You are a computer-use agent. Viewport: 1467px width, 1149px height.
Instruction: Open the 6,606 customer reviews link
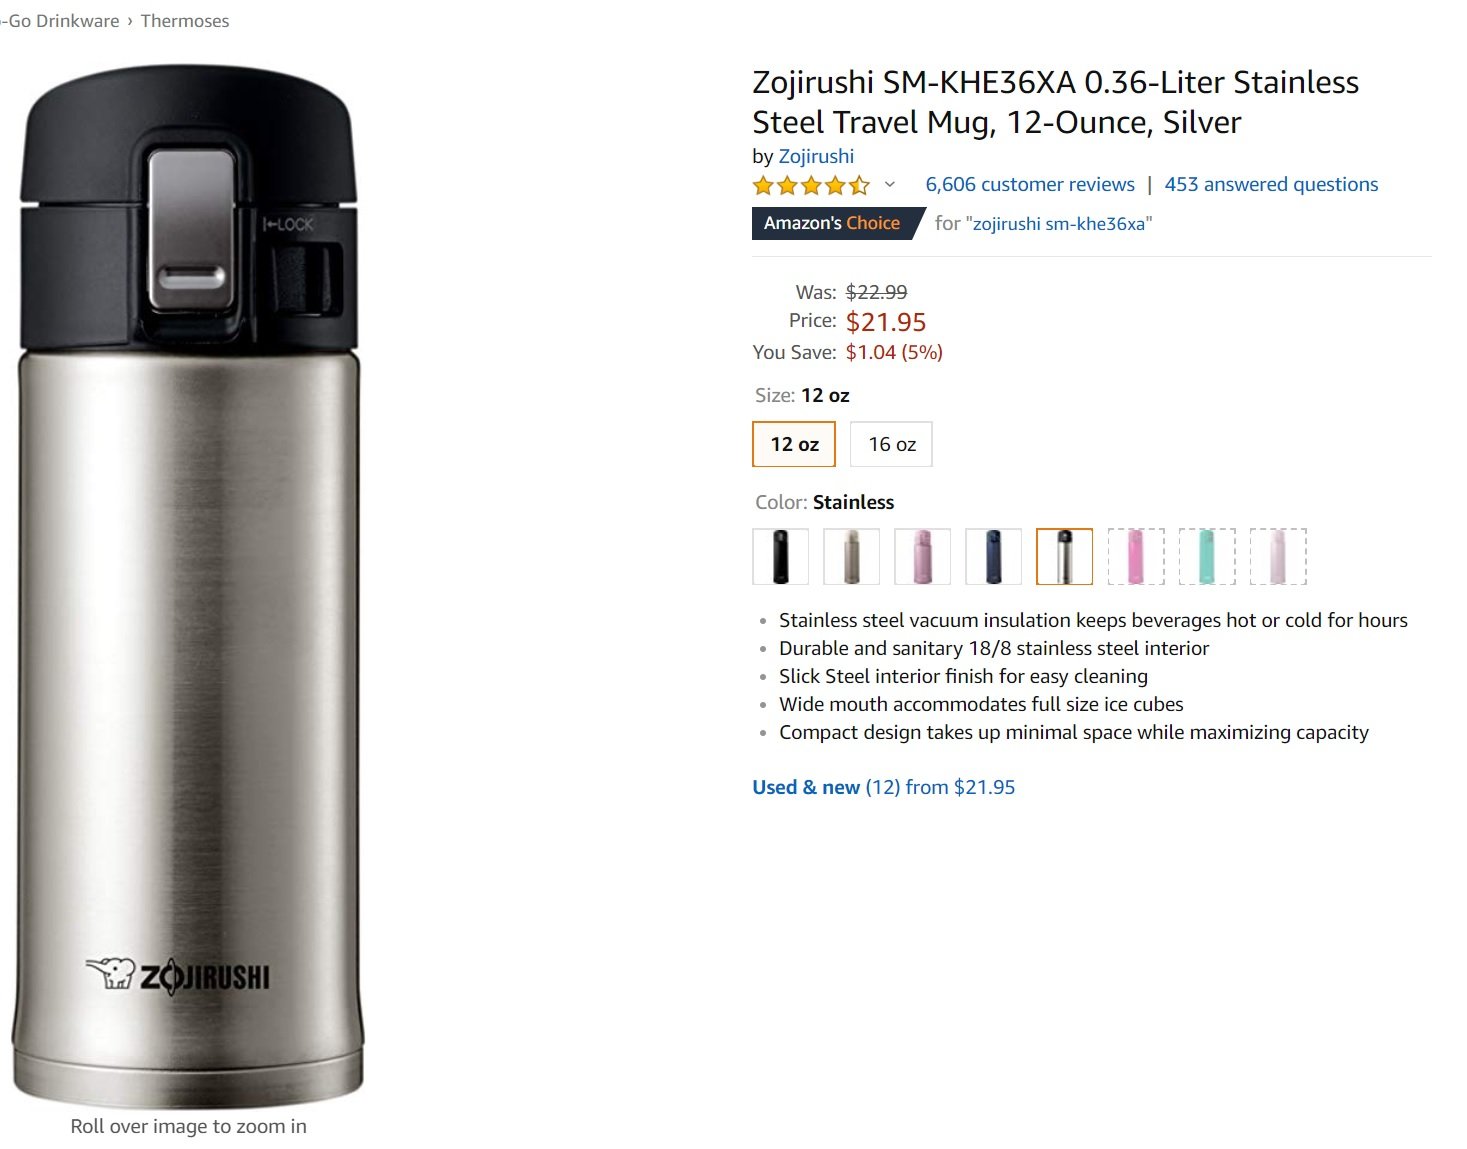click(1030, 184)
